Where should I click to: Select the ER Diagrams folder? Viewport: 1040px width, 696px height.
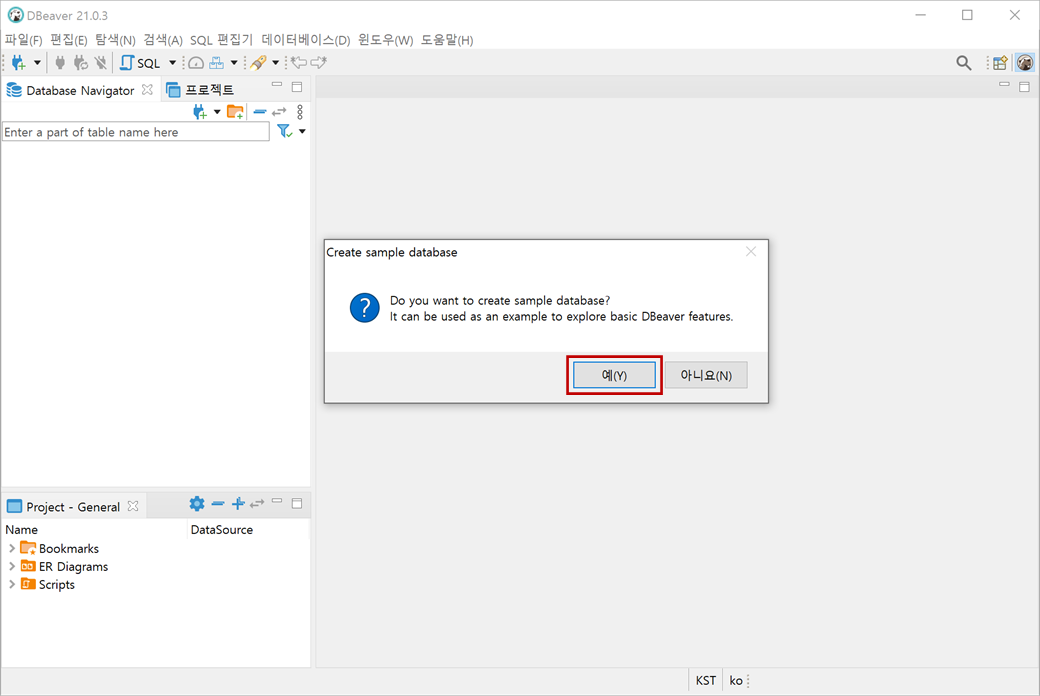tap(64, 567)
